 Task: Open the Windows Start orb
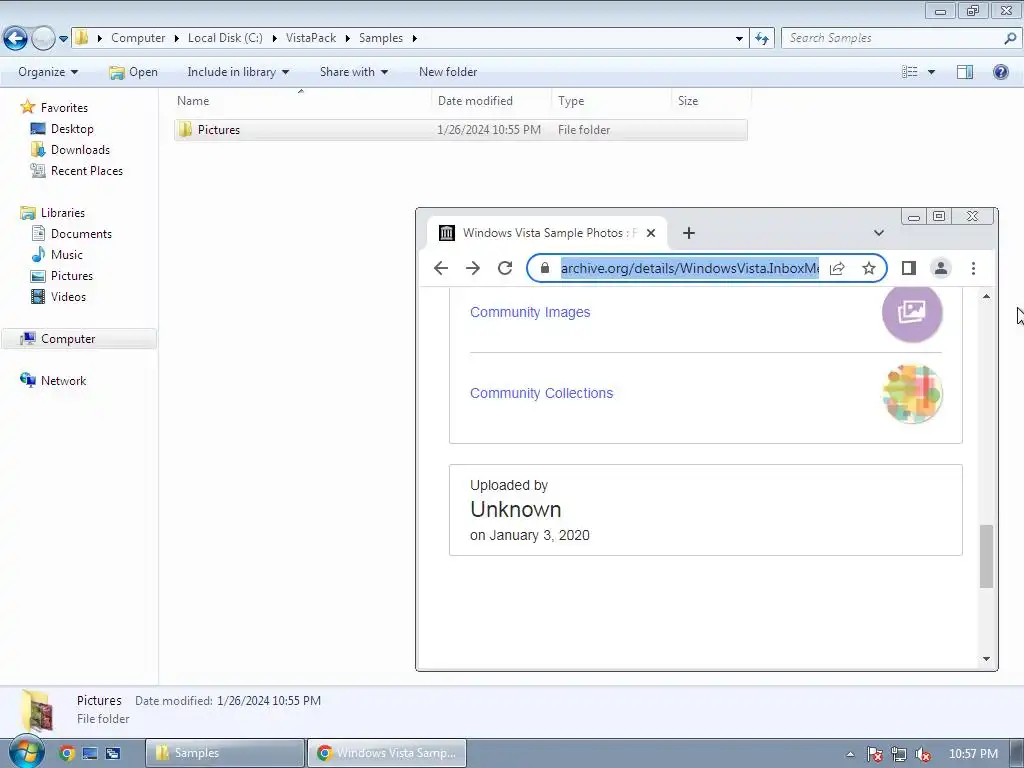(x=26, y=752)
